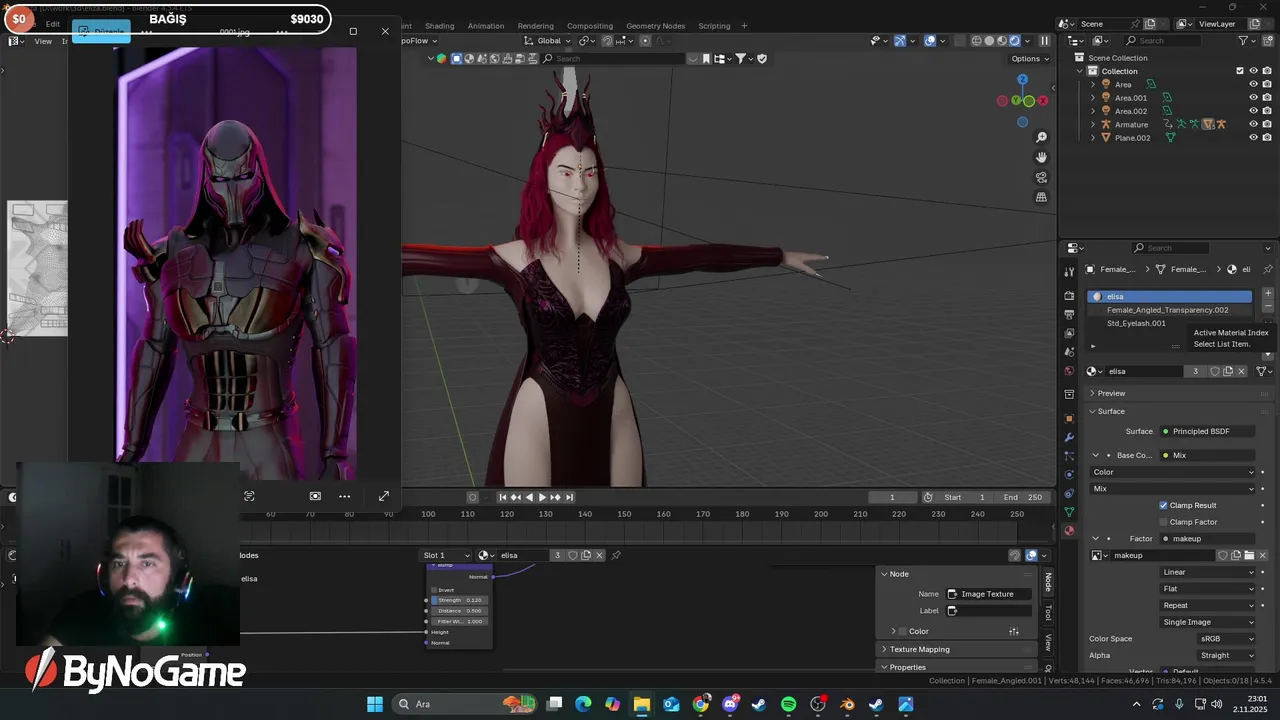Open the Global transform orientation dropdown

pyautogui.click(x=549, y=41)
